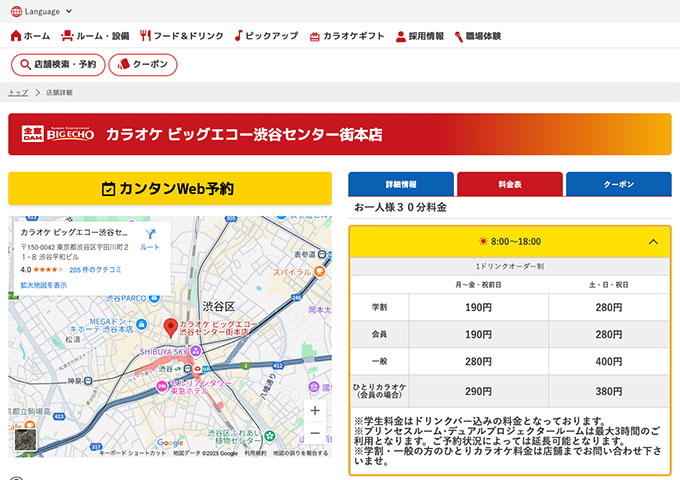Click the globe icon beside Language
The image size is (680, 480).
[x=16, y=12]
